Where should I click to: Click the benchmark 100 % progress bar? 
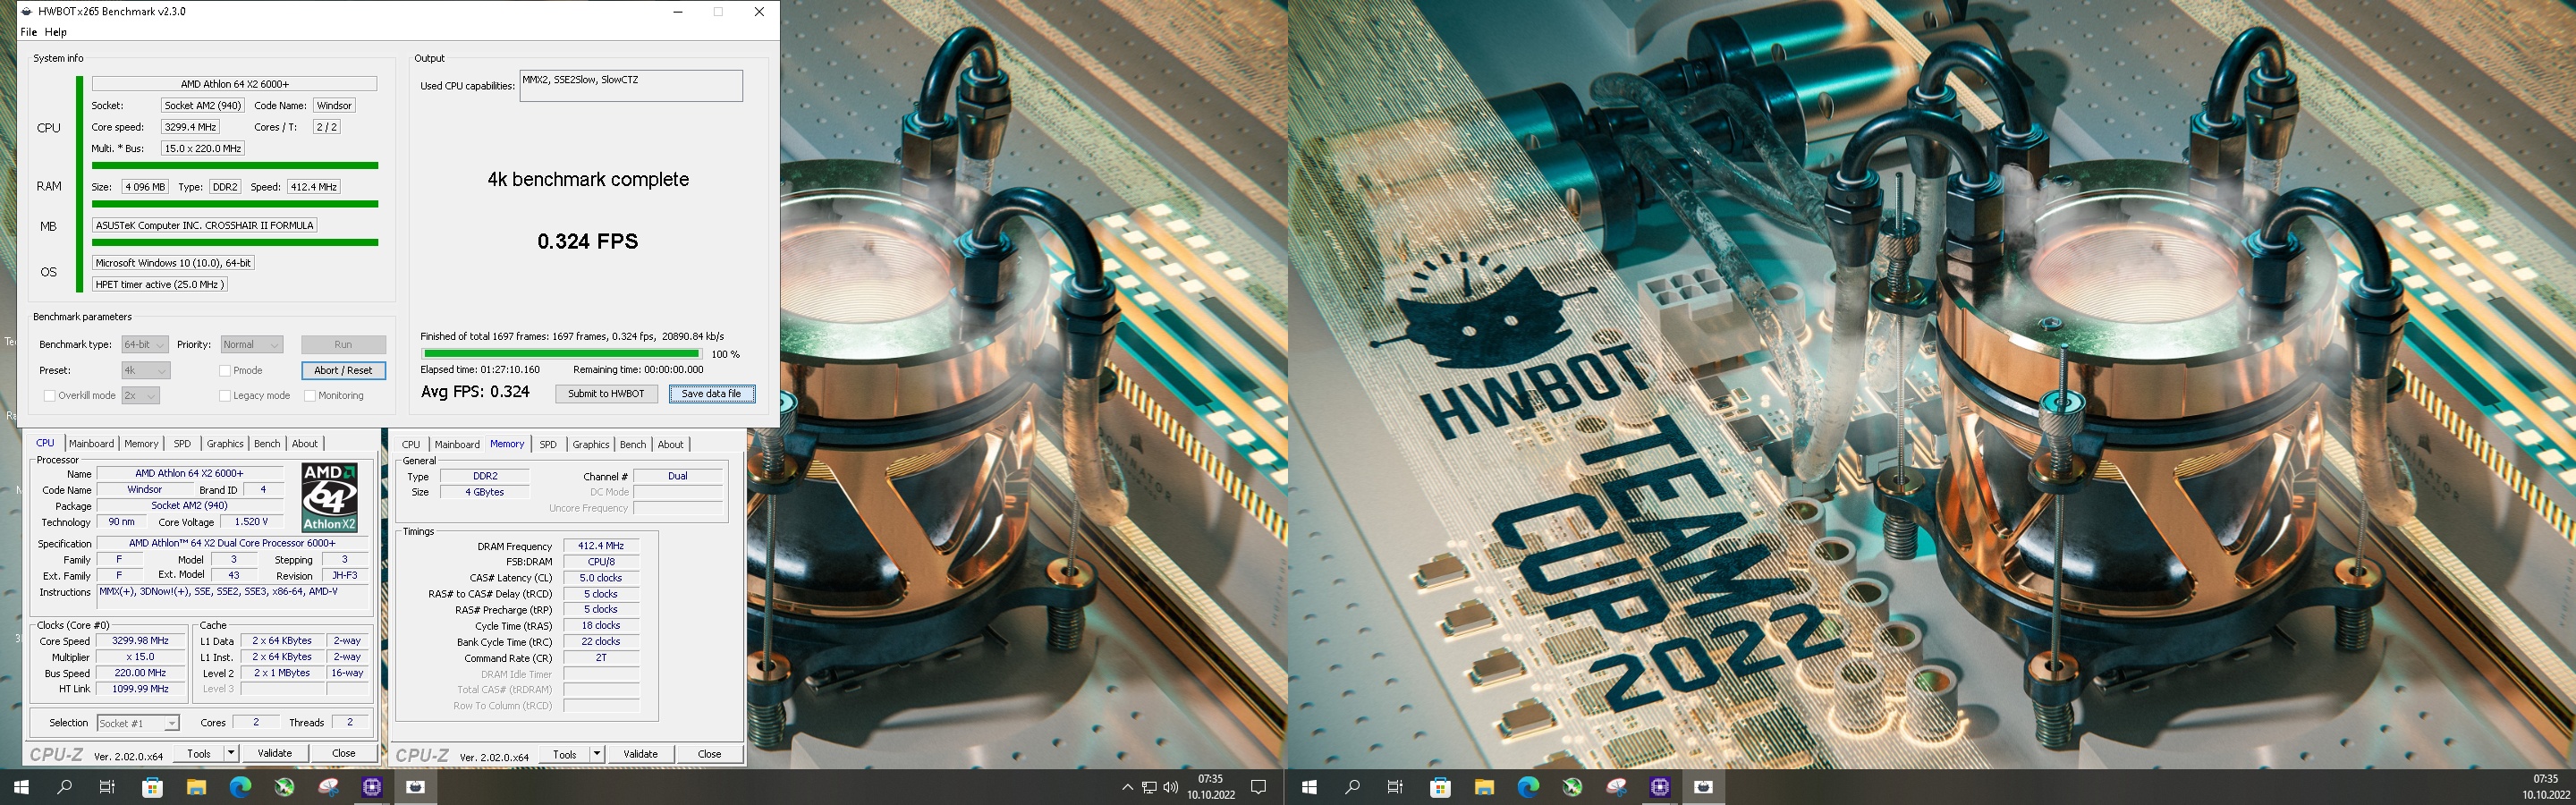click(x=561, y=354)
